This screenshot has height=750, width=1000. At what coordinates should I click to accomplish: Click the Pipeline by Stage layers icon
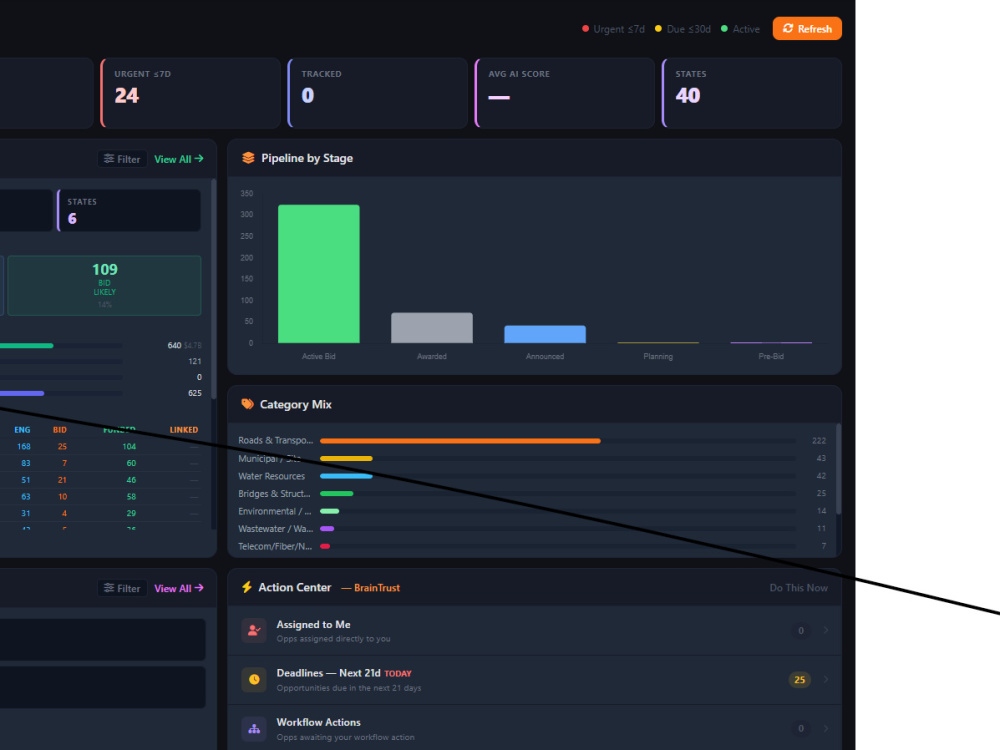point(248,158)
